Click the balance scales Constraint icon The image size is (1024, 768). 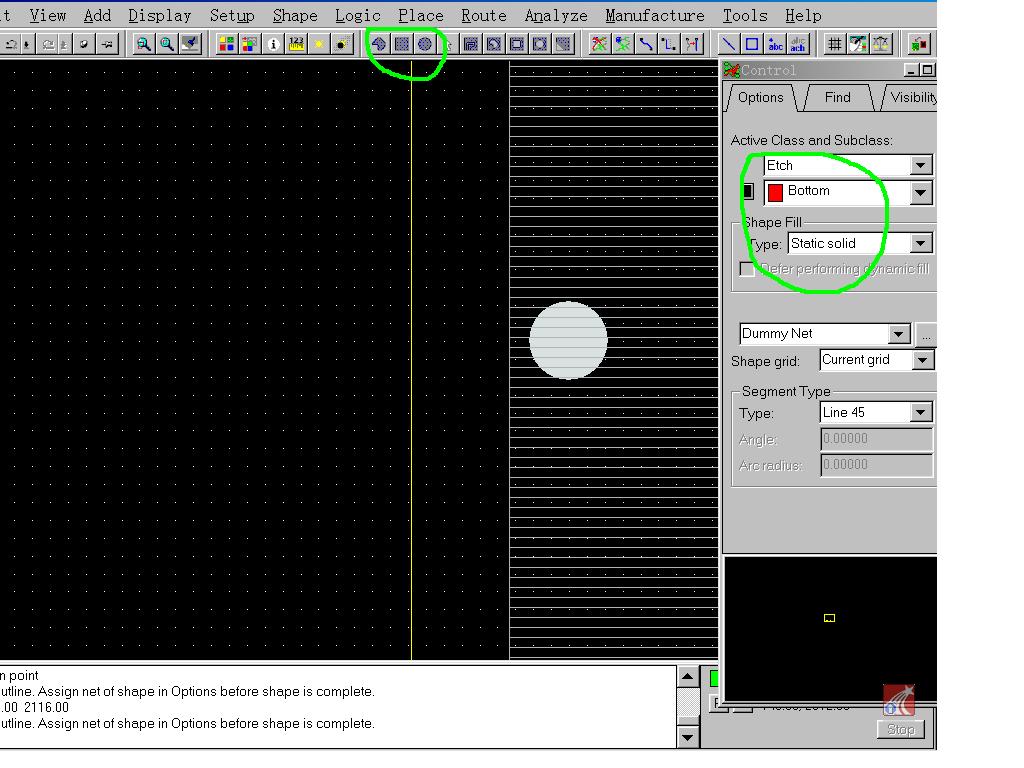pos(880,44)
